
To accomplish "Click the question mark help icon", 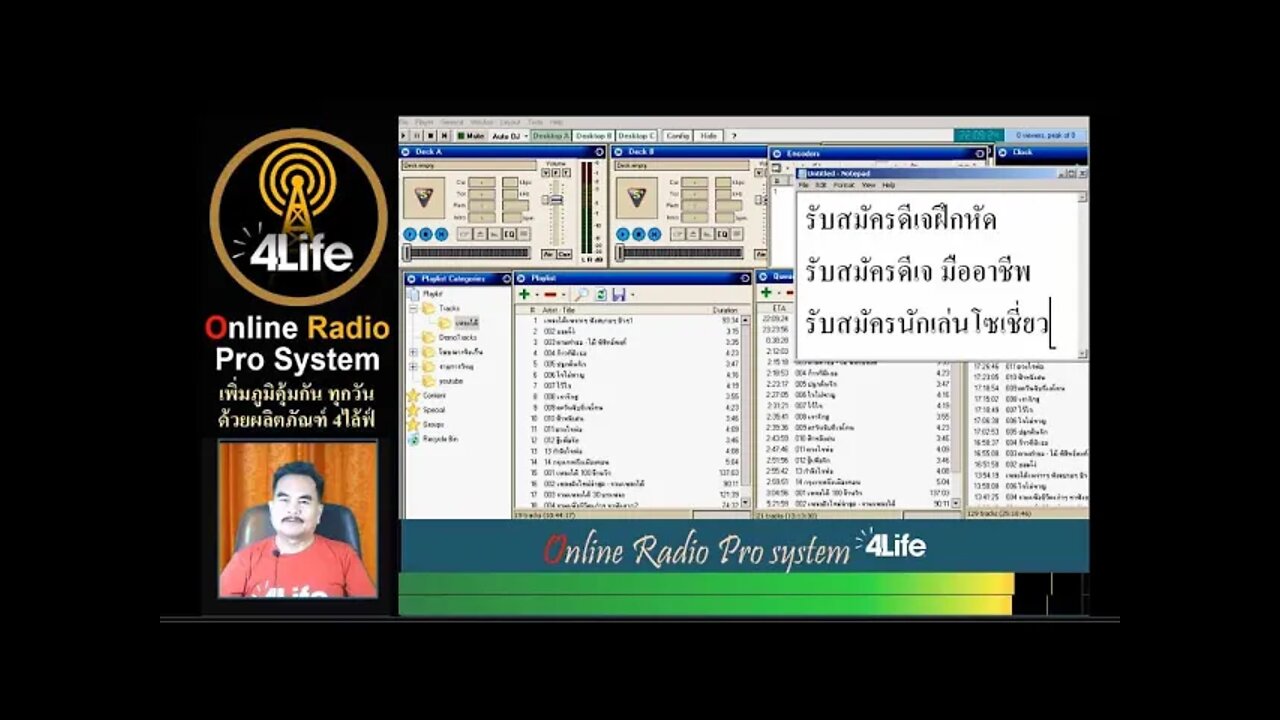I will point(734,136).
